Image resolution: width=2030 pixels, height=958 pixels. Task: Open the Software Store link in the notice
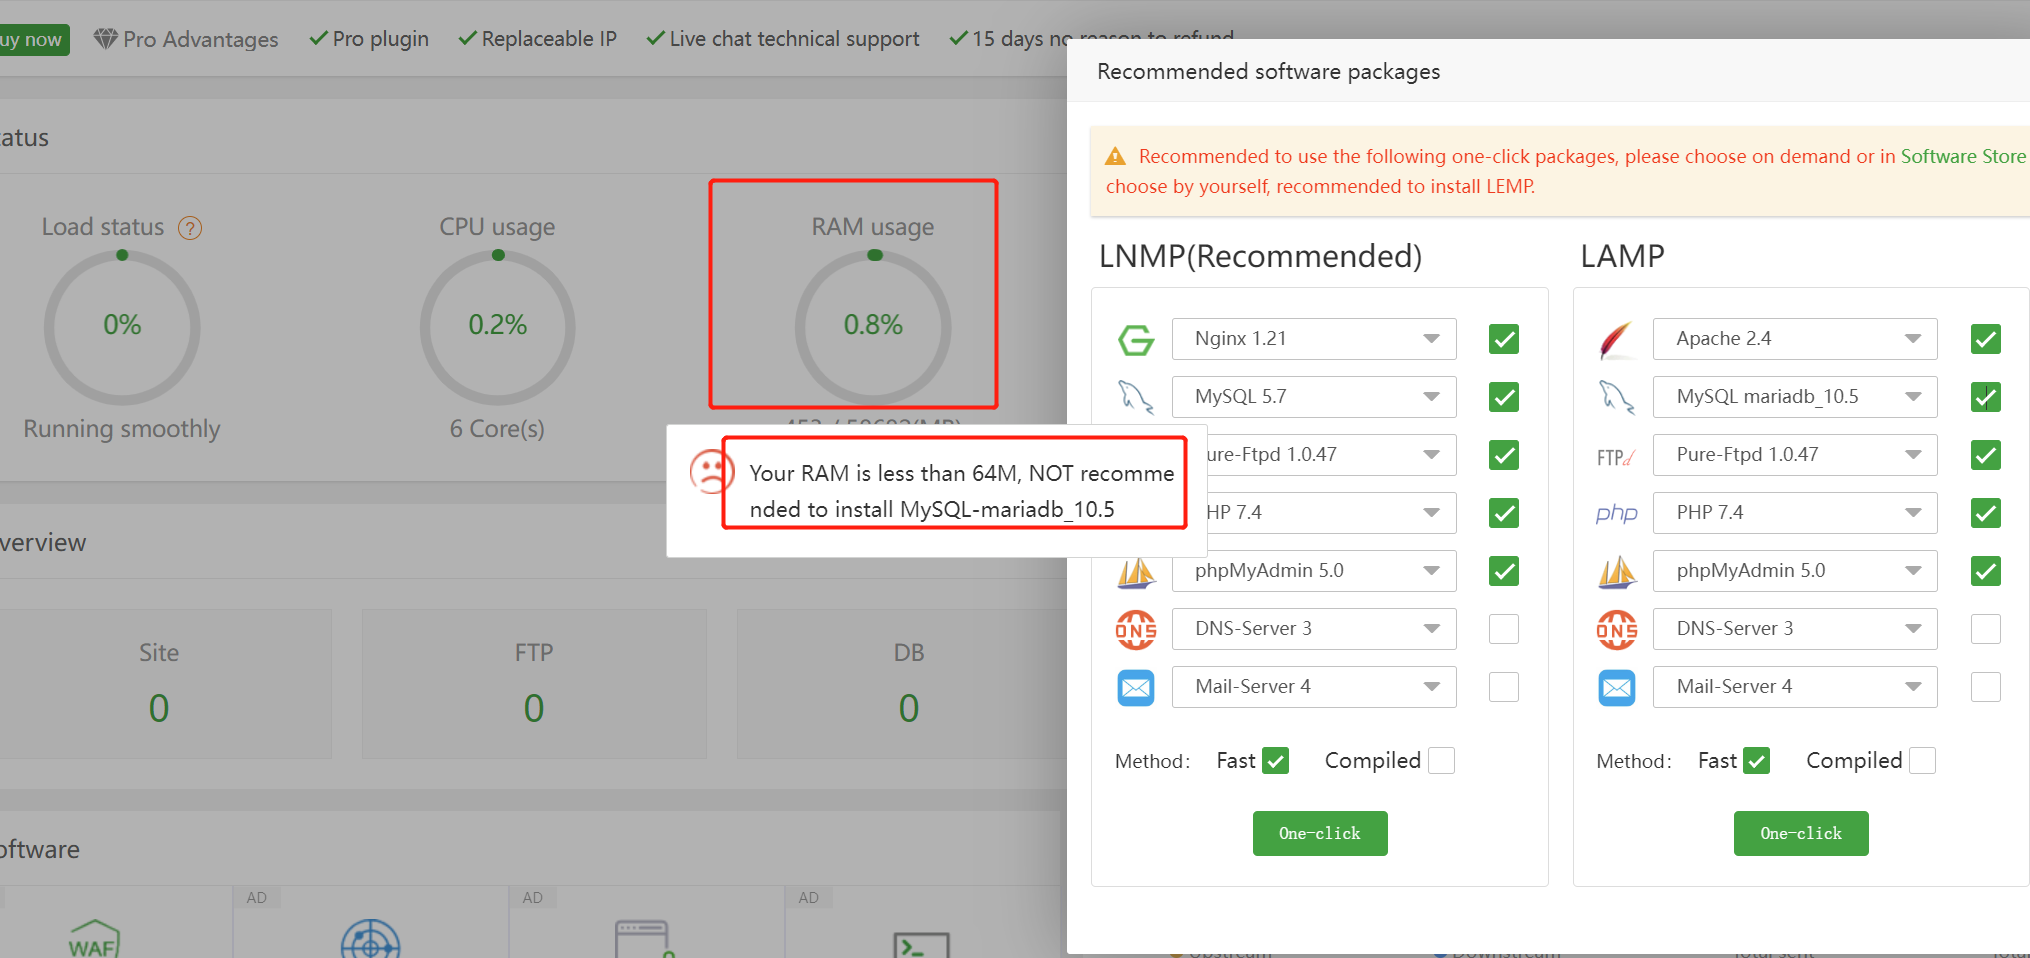tap(1962, 156)
